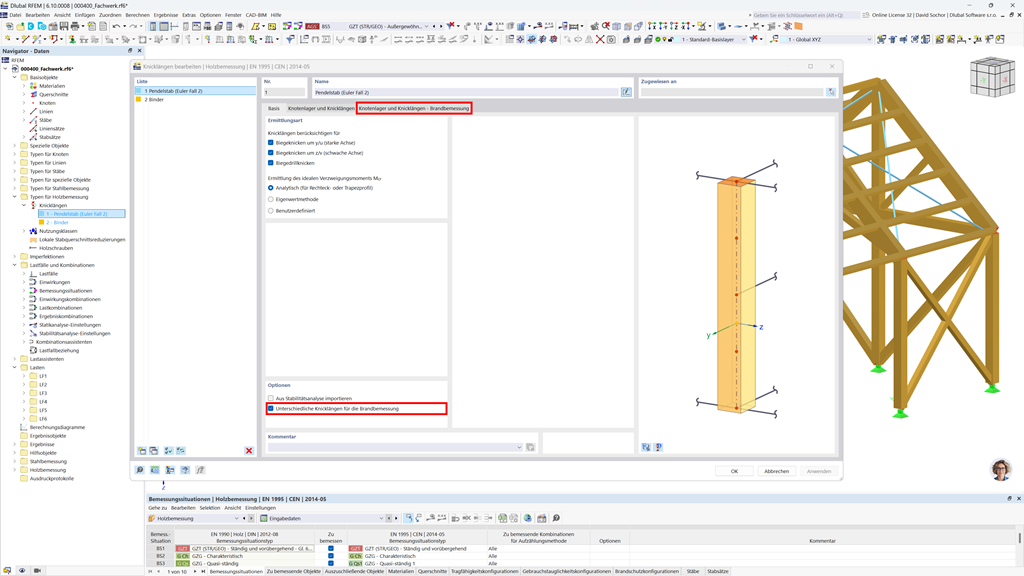Click the globe icon in the Bemessungssituationen toolbar
Image resolution: width=1024 pixels, height=576 pixels.
click(x=528, y=518)
